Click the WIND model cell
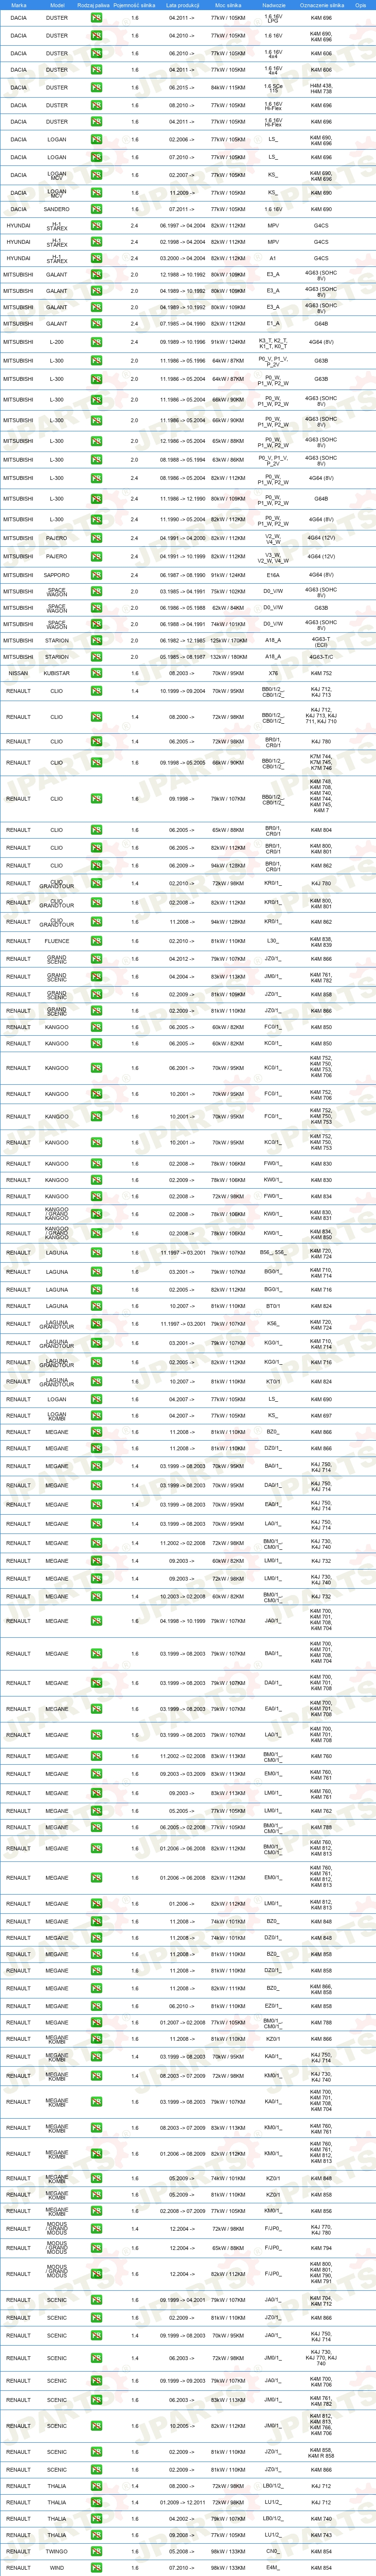This screenshot has height=2576, width=376. click(x=57, y=2567)
